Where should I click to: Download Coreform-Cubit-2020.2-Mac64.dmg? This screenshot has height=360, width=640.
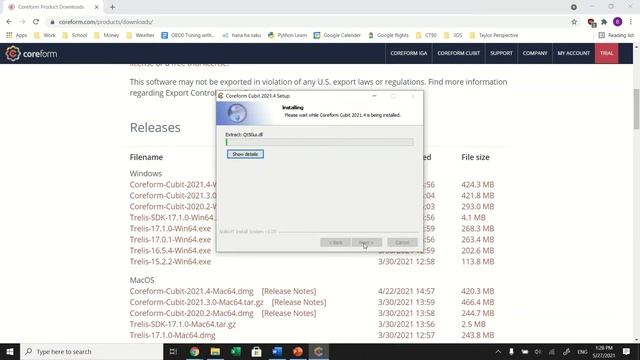point(191,313)
